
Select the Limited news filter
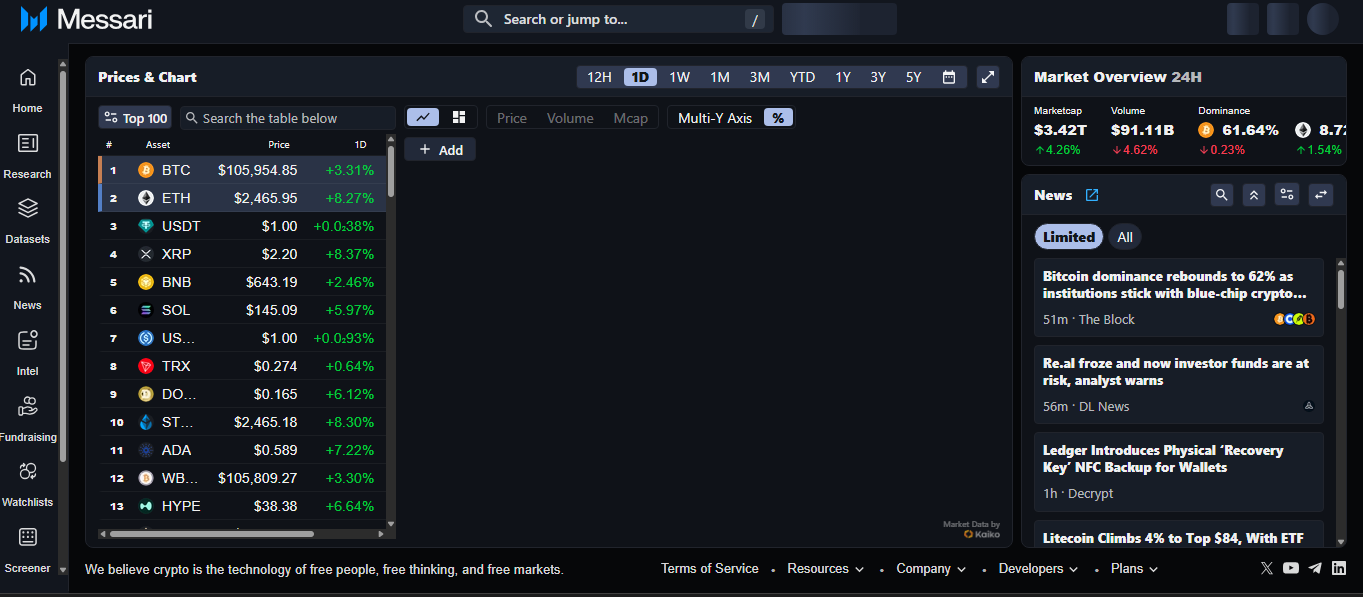point(1069,237)
